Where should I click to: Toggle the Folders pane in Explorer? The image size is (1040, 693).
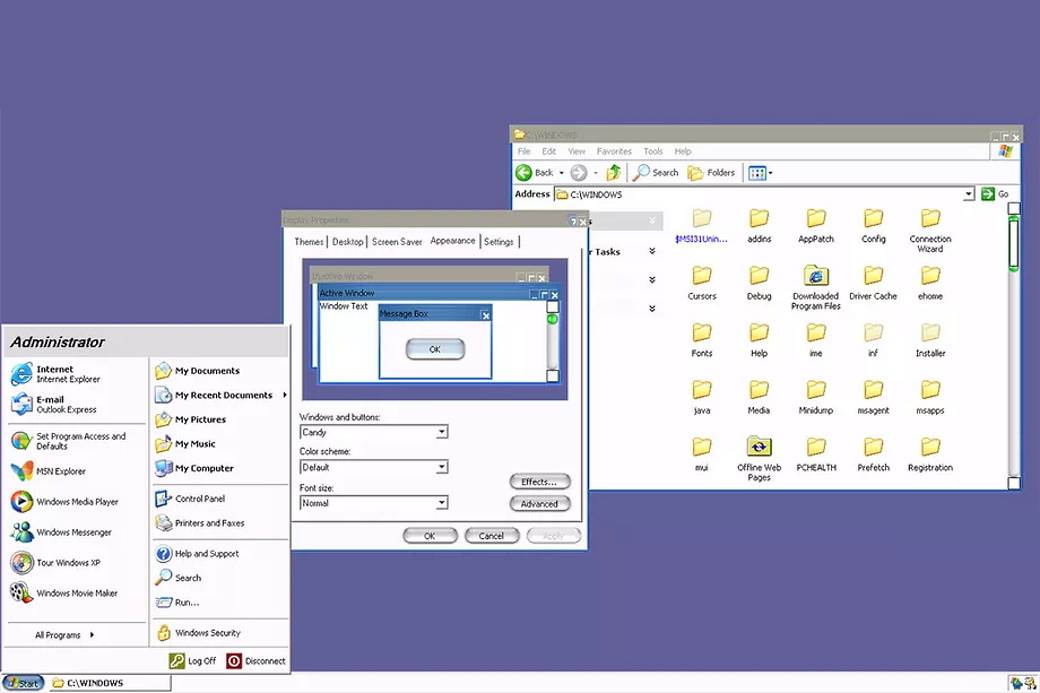(x=711, y=172)
